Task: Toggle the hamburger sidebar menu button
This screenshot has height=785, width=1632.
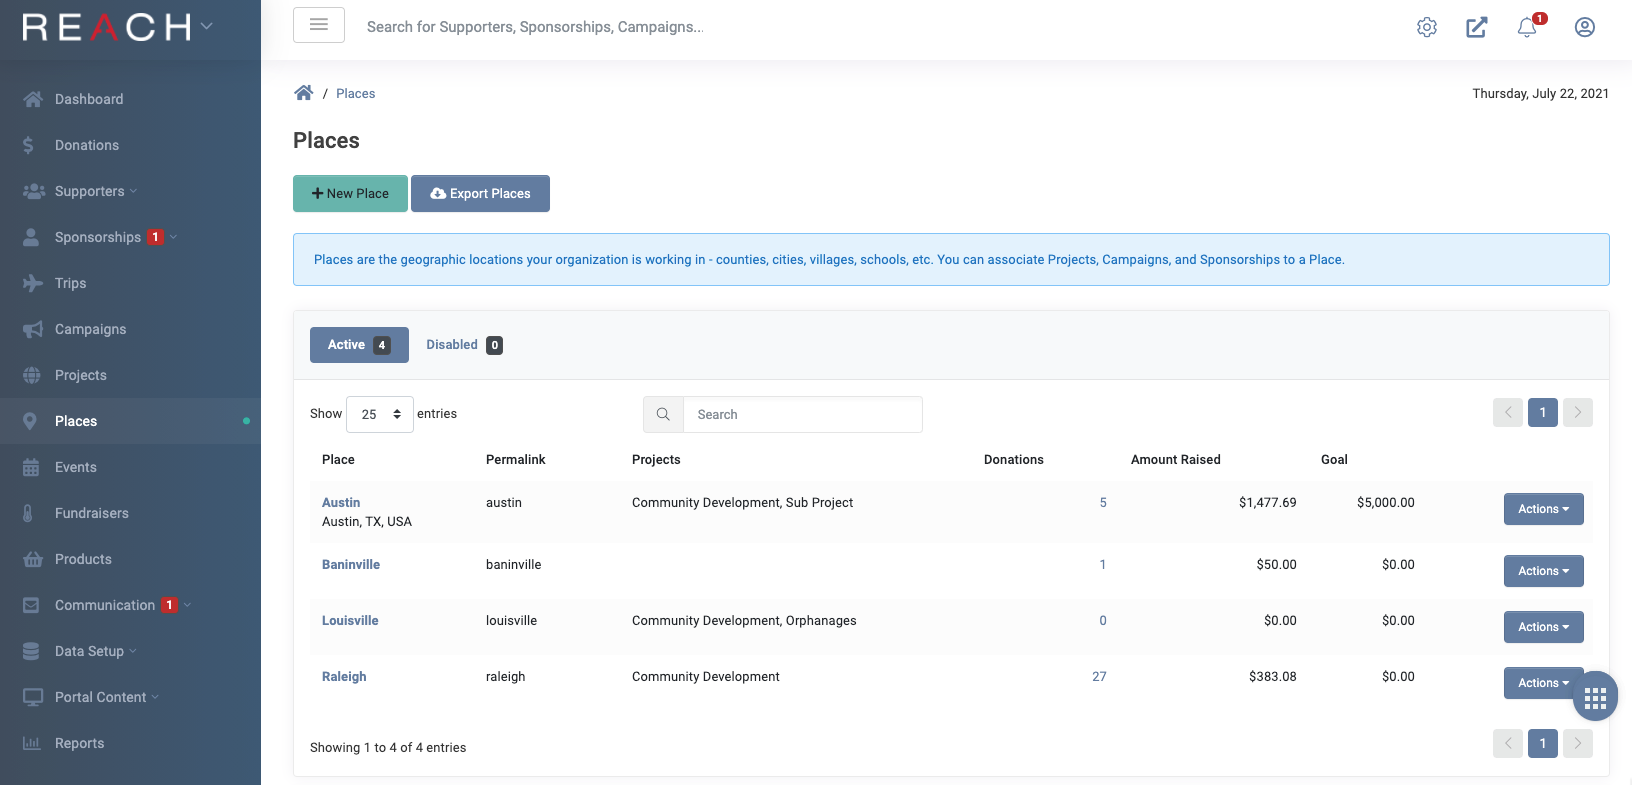Action: [x=319, y=25]
